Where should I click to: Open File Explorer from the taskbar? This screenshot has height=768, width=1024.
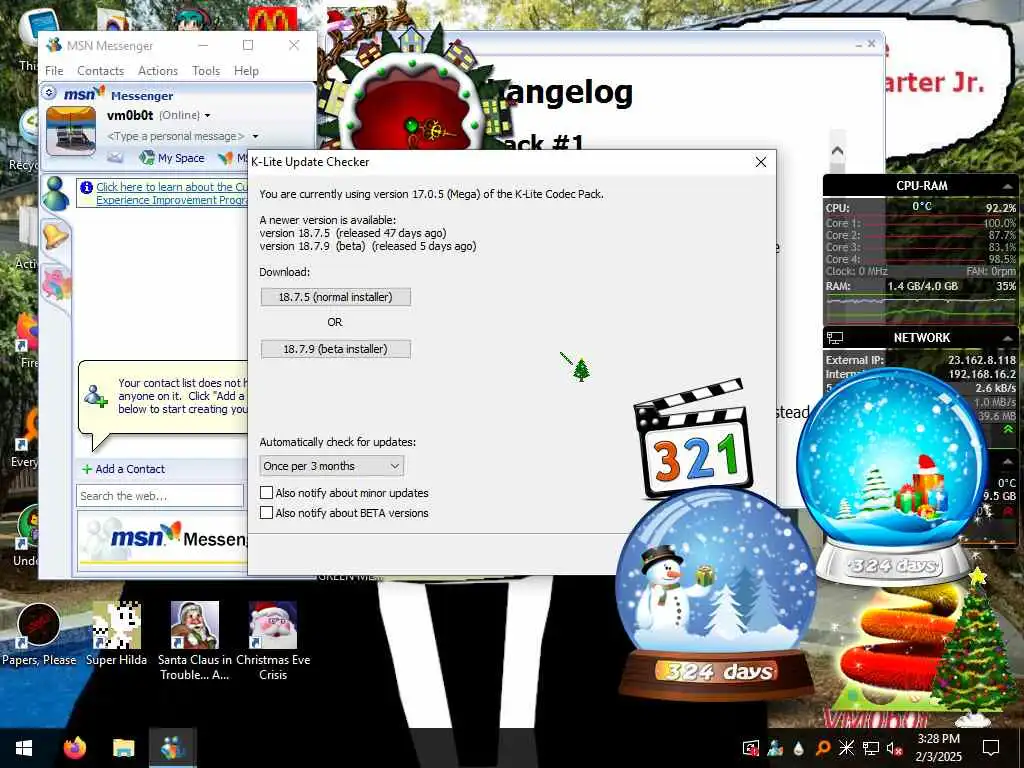click(123, 748)
